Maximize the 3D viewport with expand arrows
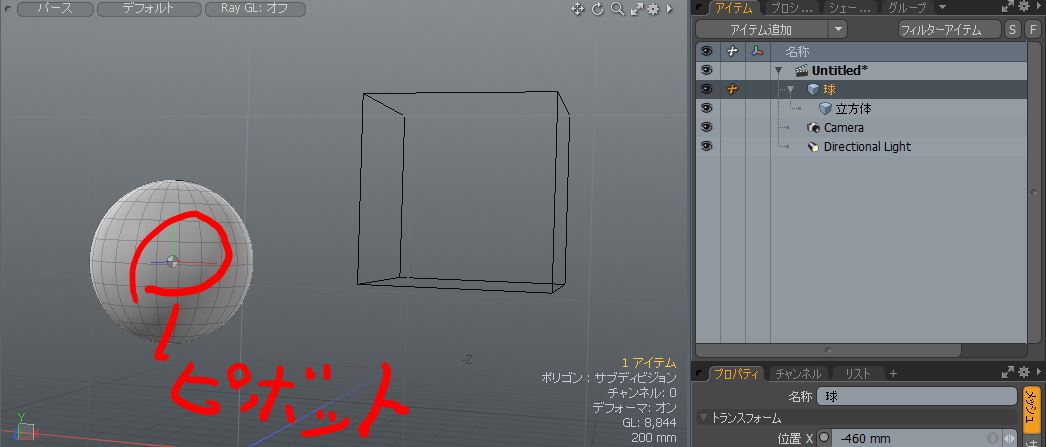1046x447 pixels. tap(636, 9)
